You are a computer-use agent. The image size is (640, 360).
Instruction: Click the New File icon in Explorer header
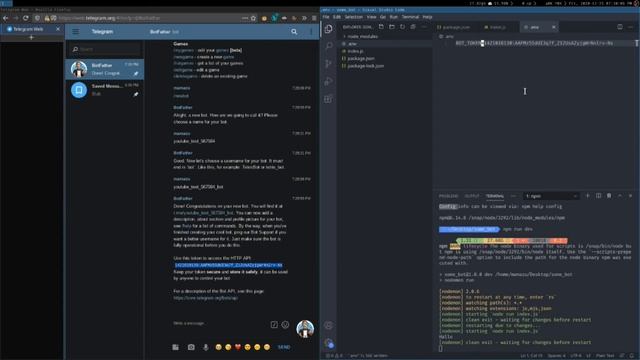pos(381,27)
